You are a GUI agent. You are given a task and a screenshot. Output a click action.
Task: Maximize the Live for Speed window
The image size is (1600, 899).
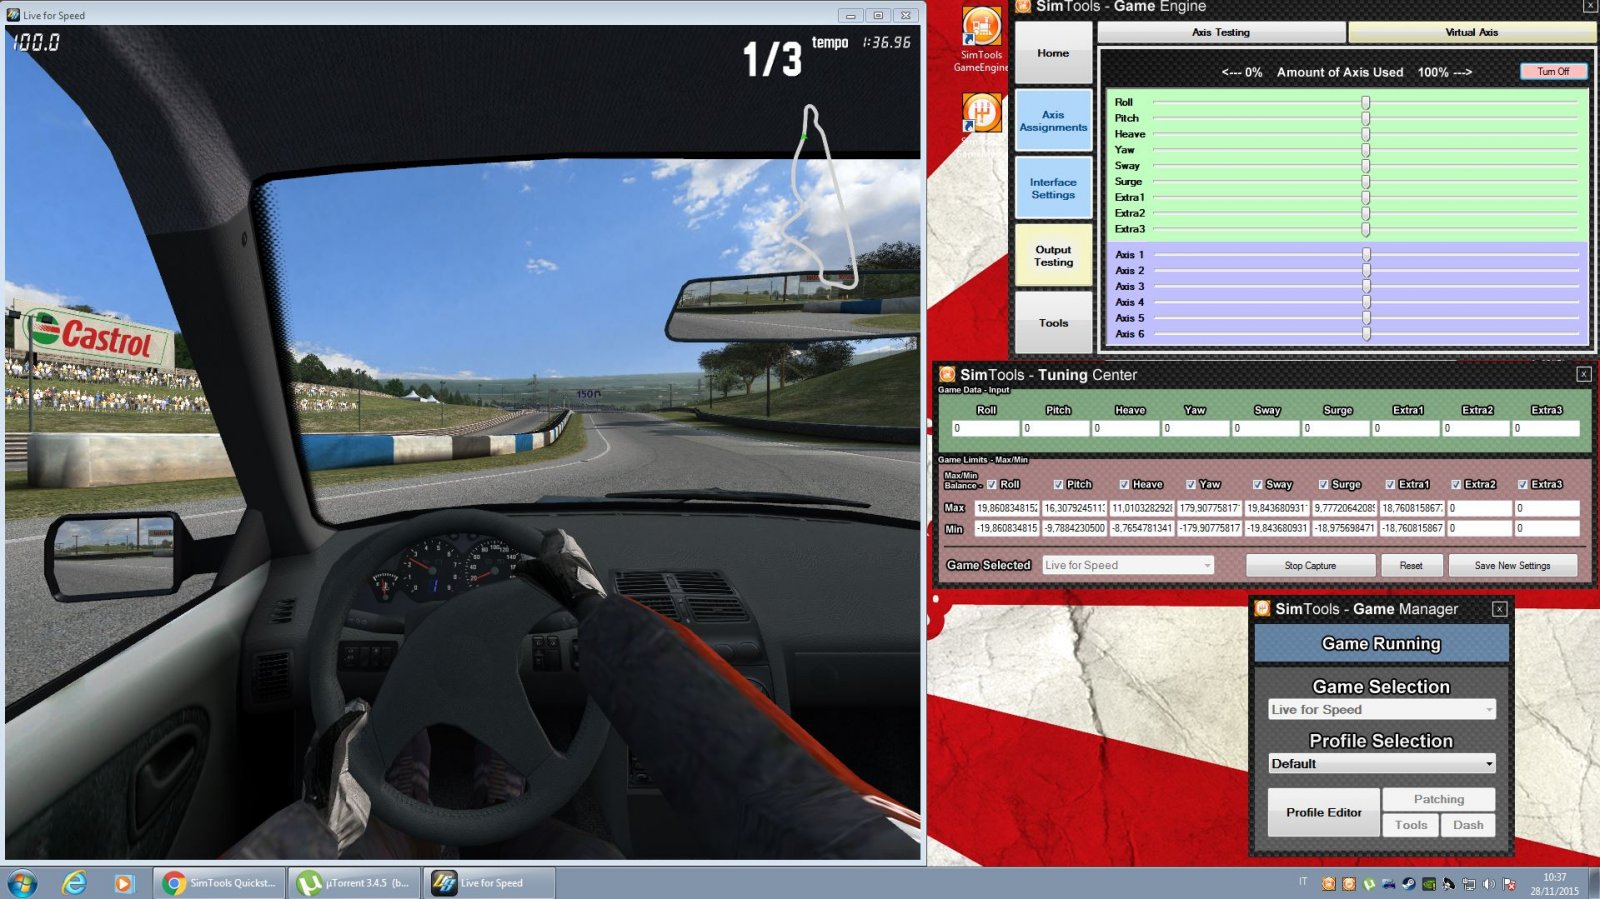click(x=878, y=15)
